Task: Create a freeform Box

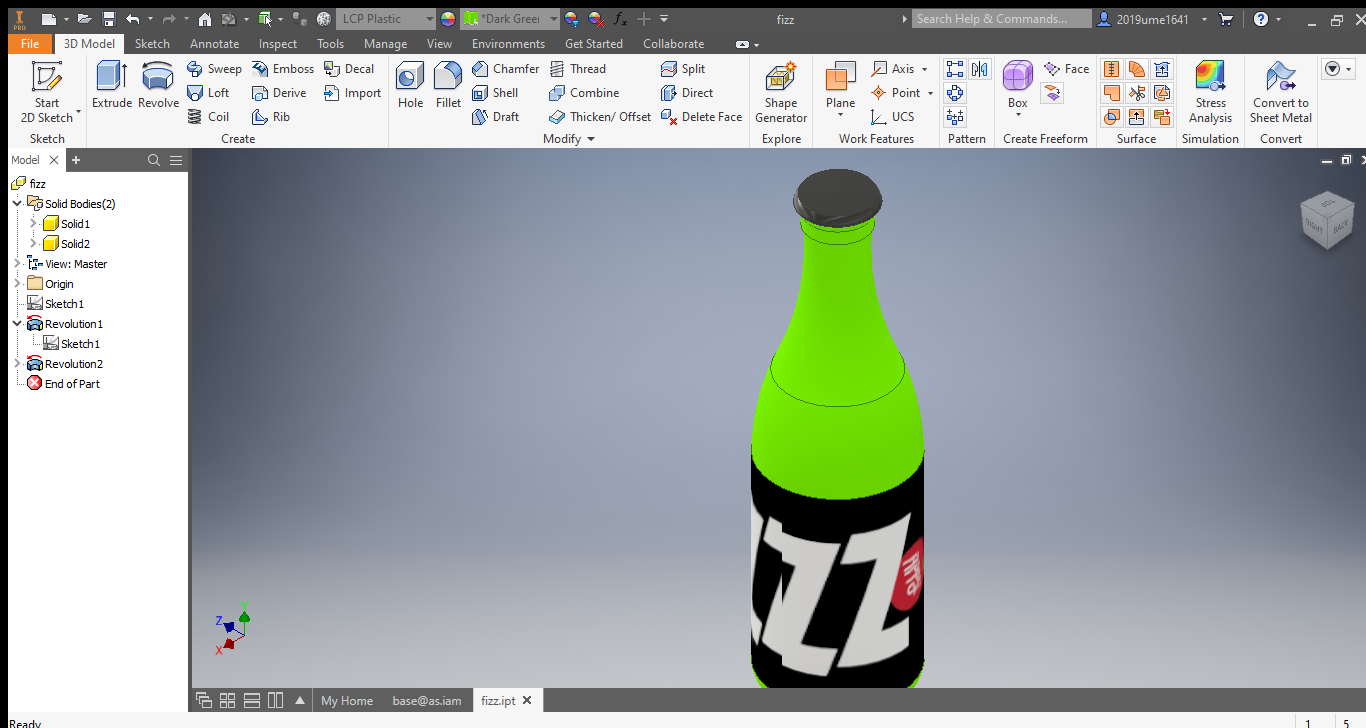Action: tap(1017, 88)
